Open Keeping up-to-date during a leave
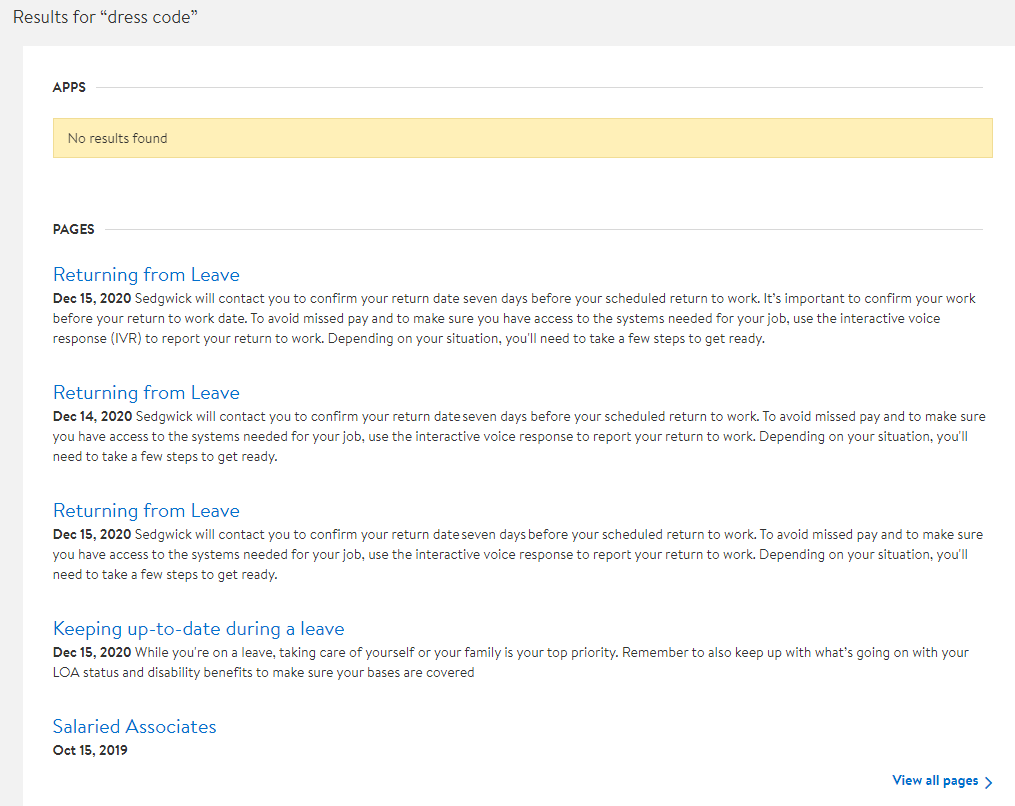Image resolution: width=1015 pixels, height=806 pixels. [199, 629]
